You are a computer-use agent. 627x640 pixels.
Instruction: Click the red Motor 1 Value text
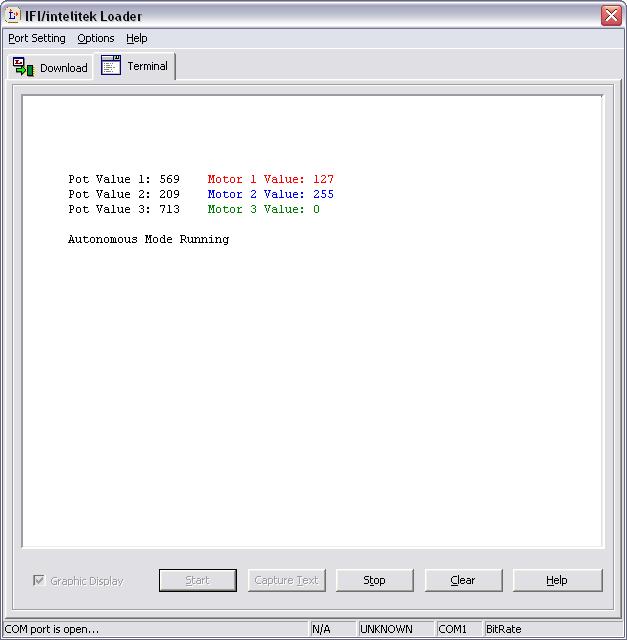[x=270, y=180]
